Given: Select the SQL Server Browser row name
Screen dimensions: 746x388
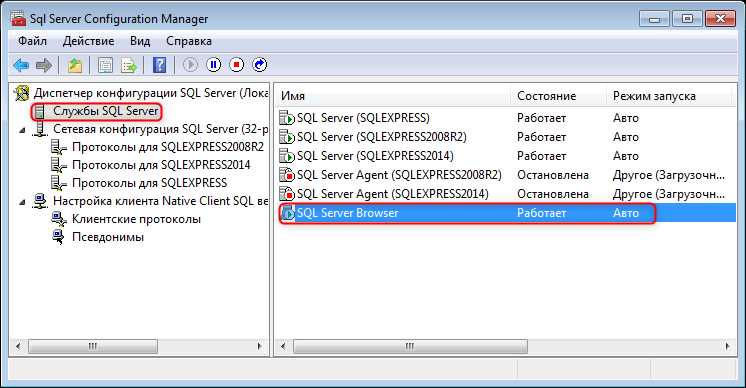Looking at the screenshot, I should coord(347,213).
